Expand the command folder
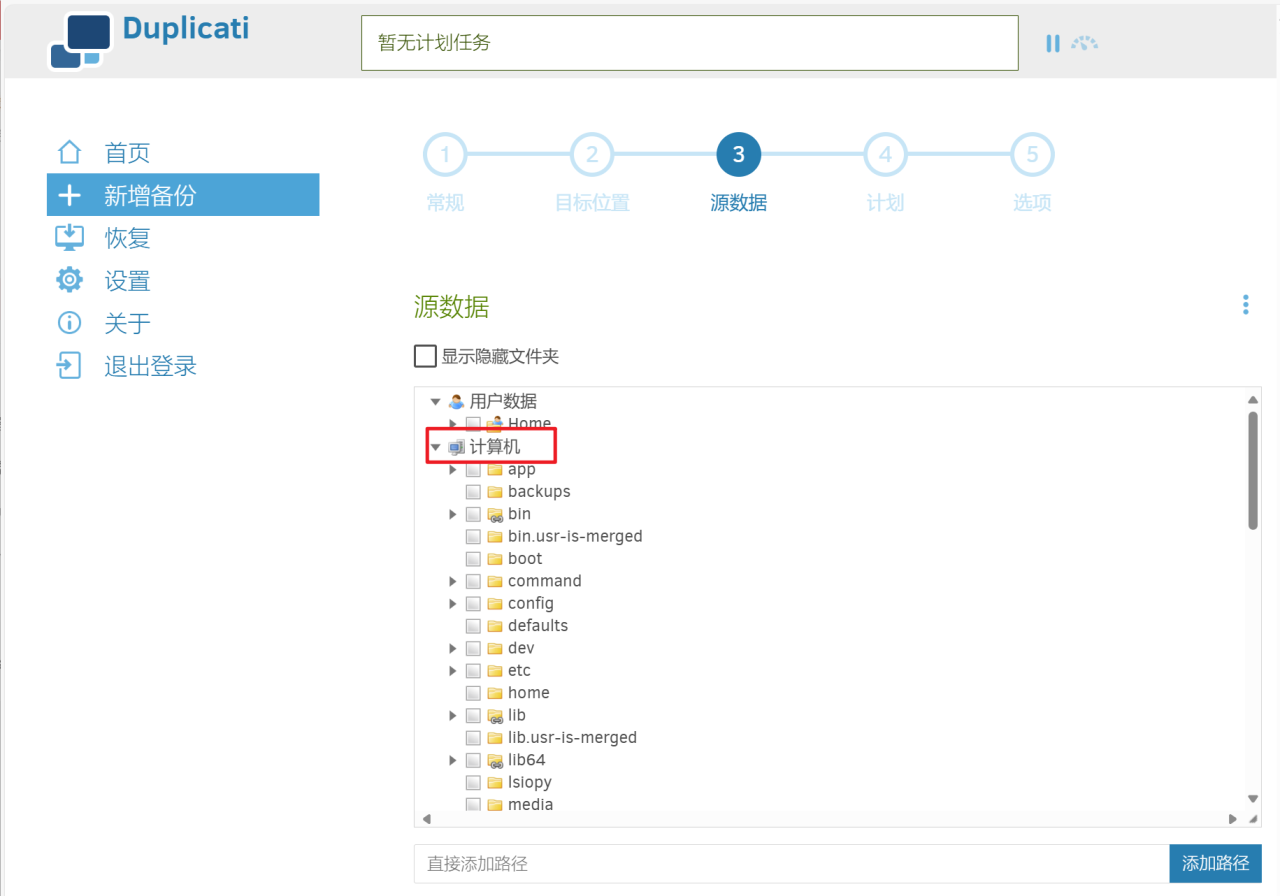This screenshot has height=896, width=1280. coord(453,581)
